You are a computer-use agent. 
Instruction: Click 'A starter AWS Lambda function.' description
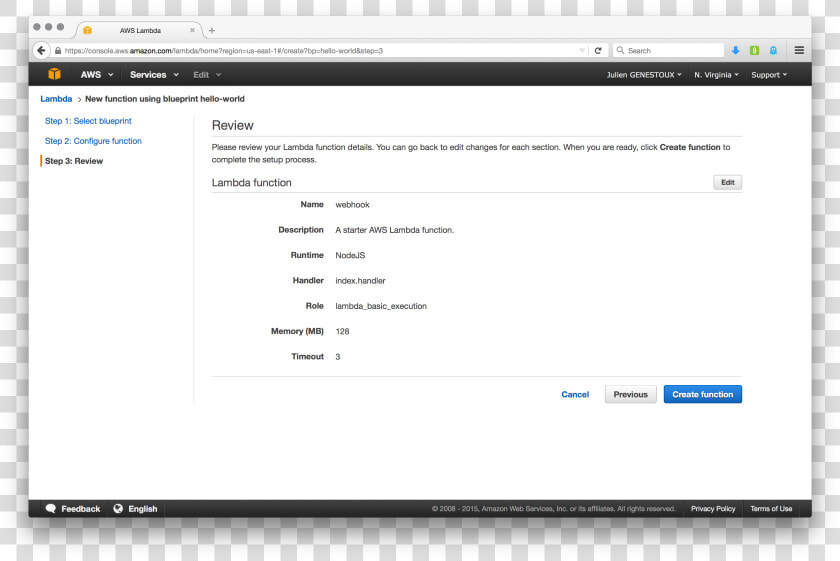pyautogui.click(x=394, y=230)
